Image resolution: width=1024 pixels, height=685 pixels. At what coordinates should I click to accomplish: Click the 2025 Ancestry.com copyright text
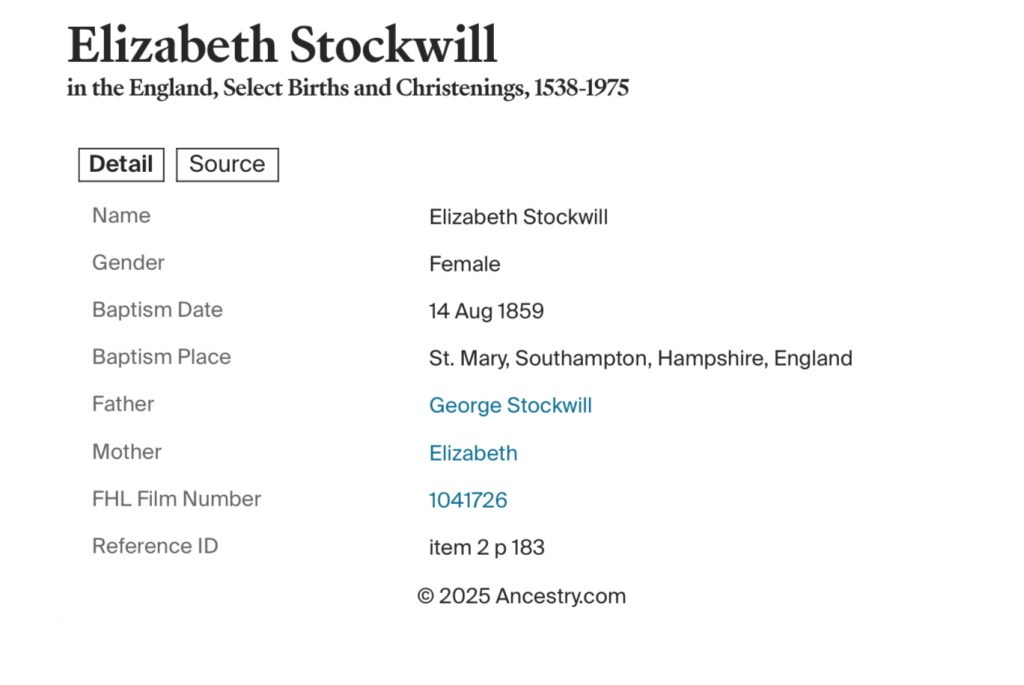coord(521,596)
